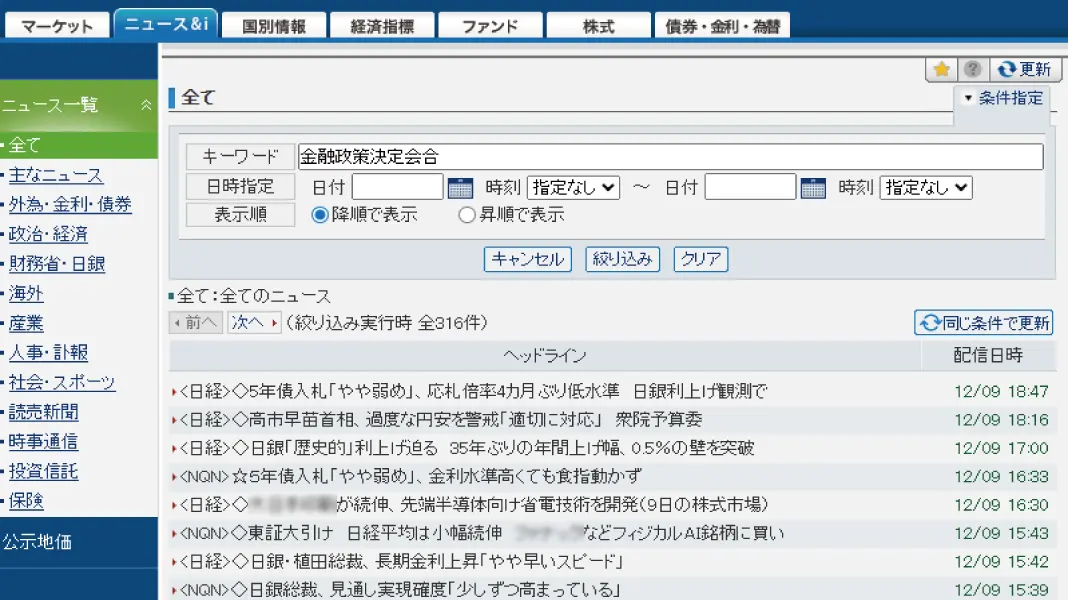Collapse the ニュース一覧 sidebar section
Viewport: 1068px width, 600px height.
[146, 105]
